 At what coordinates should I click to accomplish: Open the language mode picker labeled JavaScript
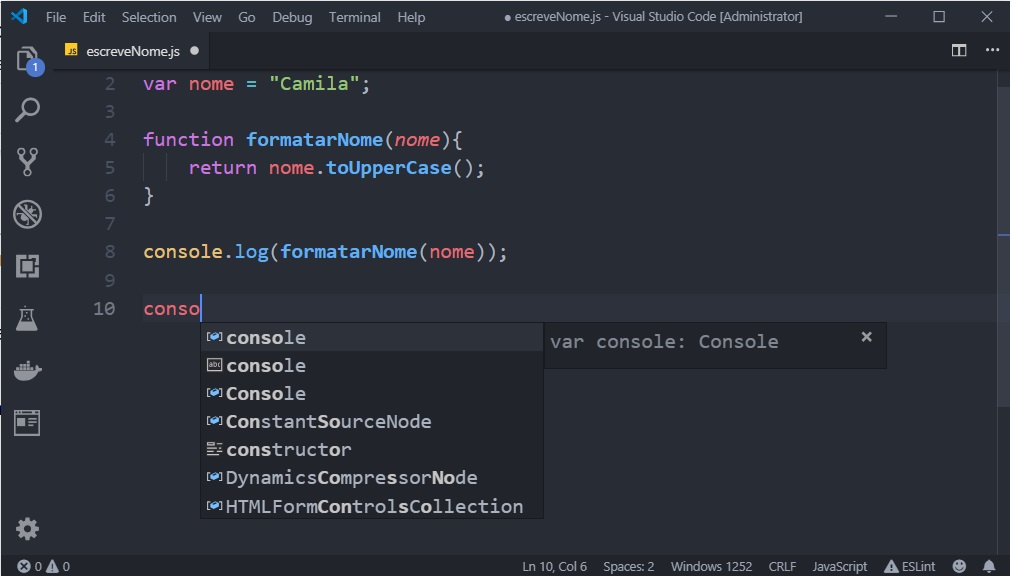[839, 566]
